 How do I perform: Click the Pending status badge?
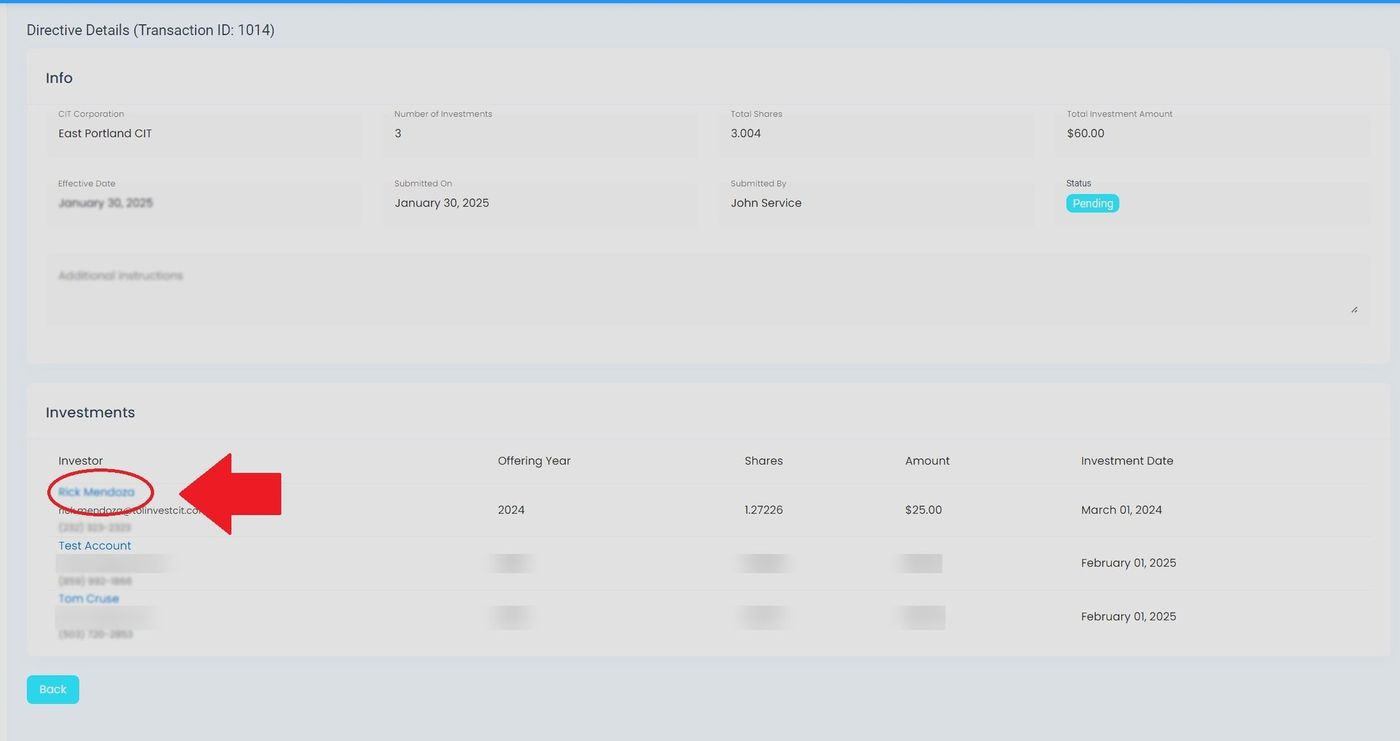pyautogui.click(x=1092, y=203)
